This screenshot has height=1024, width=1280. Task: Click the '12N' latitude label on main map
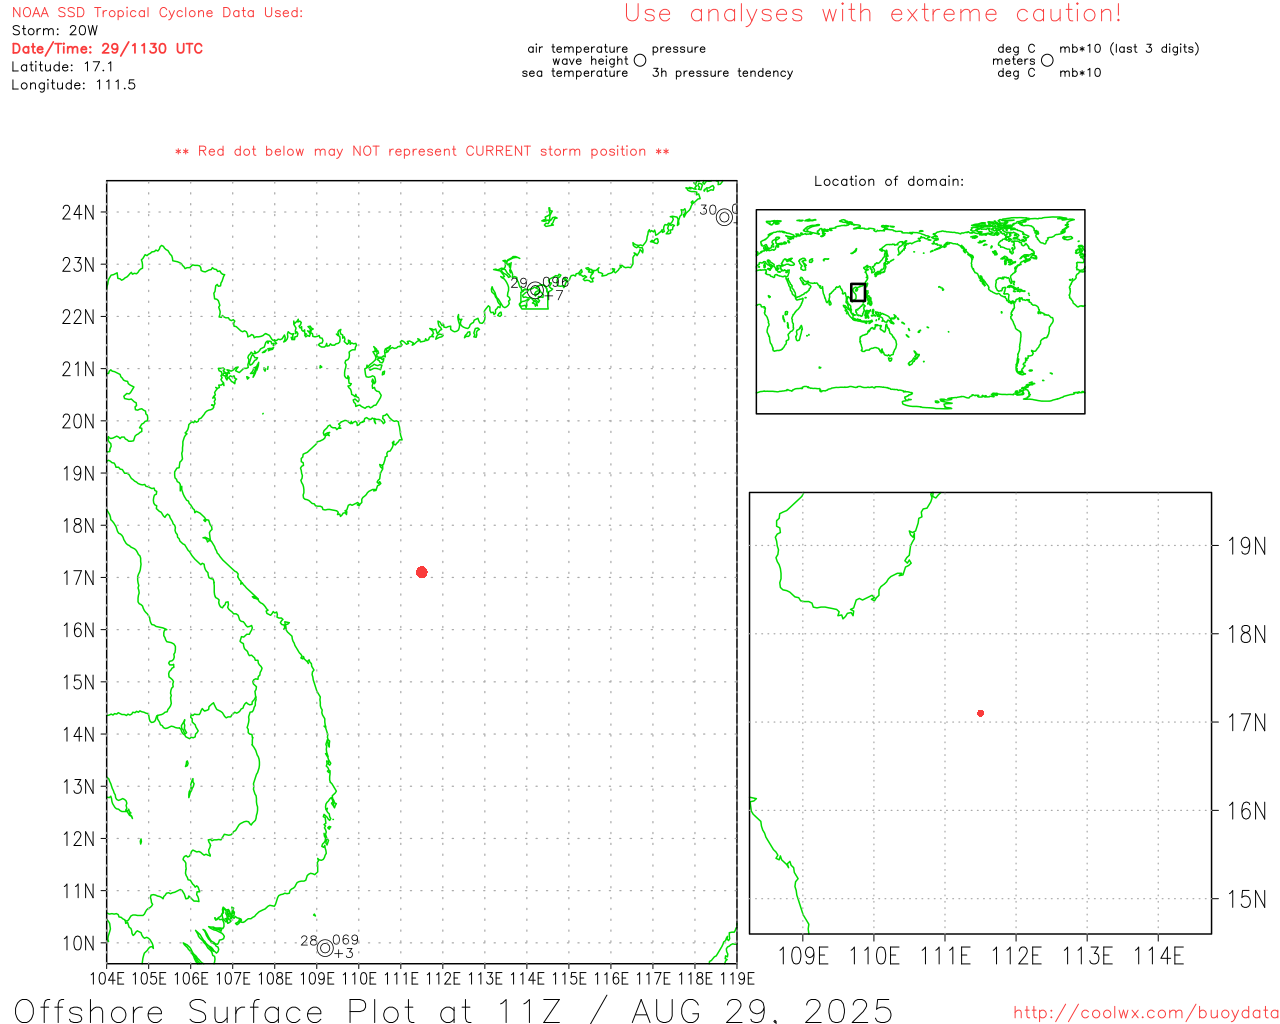click(78, 839)
